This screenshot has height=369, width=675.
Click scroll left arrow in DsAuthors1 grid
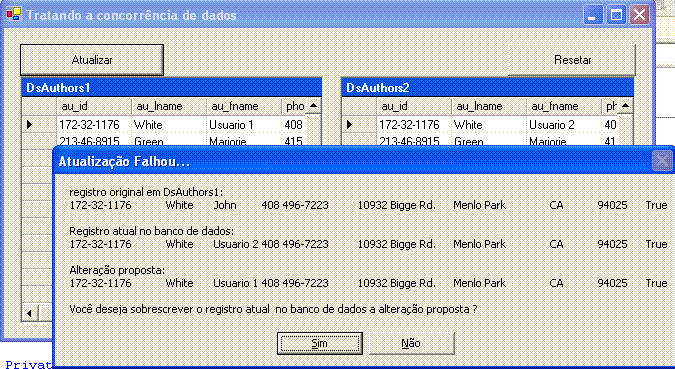(x=30, y=313)
